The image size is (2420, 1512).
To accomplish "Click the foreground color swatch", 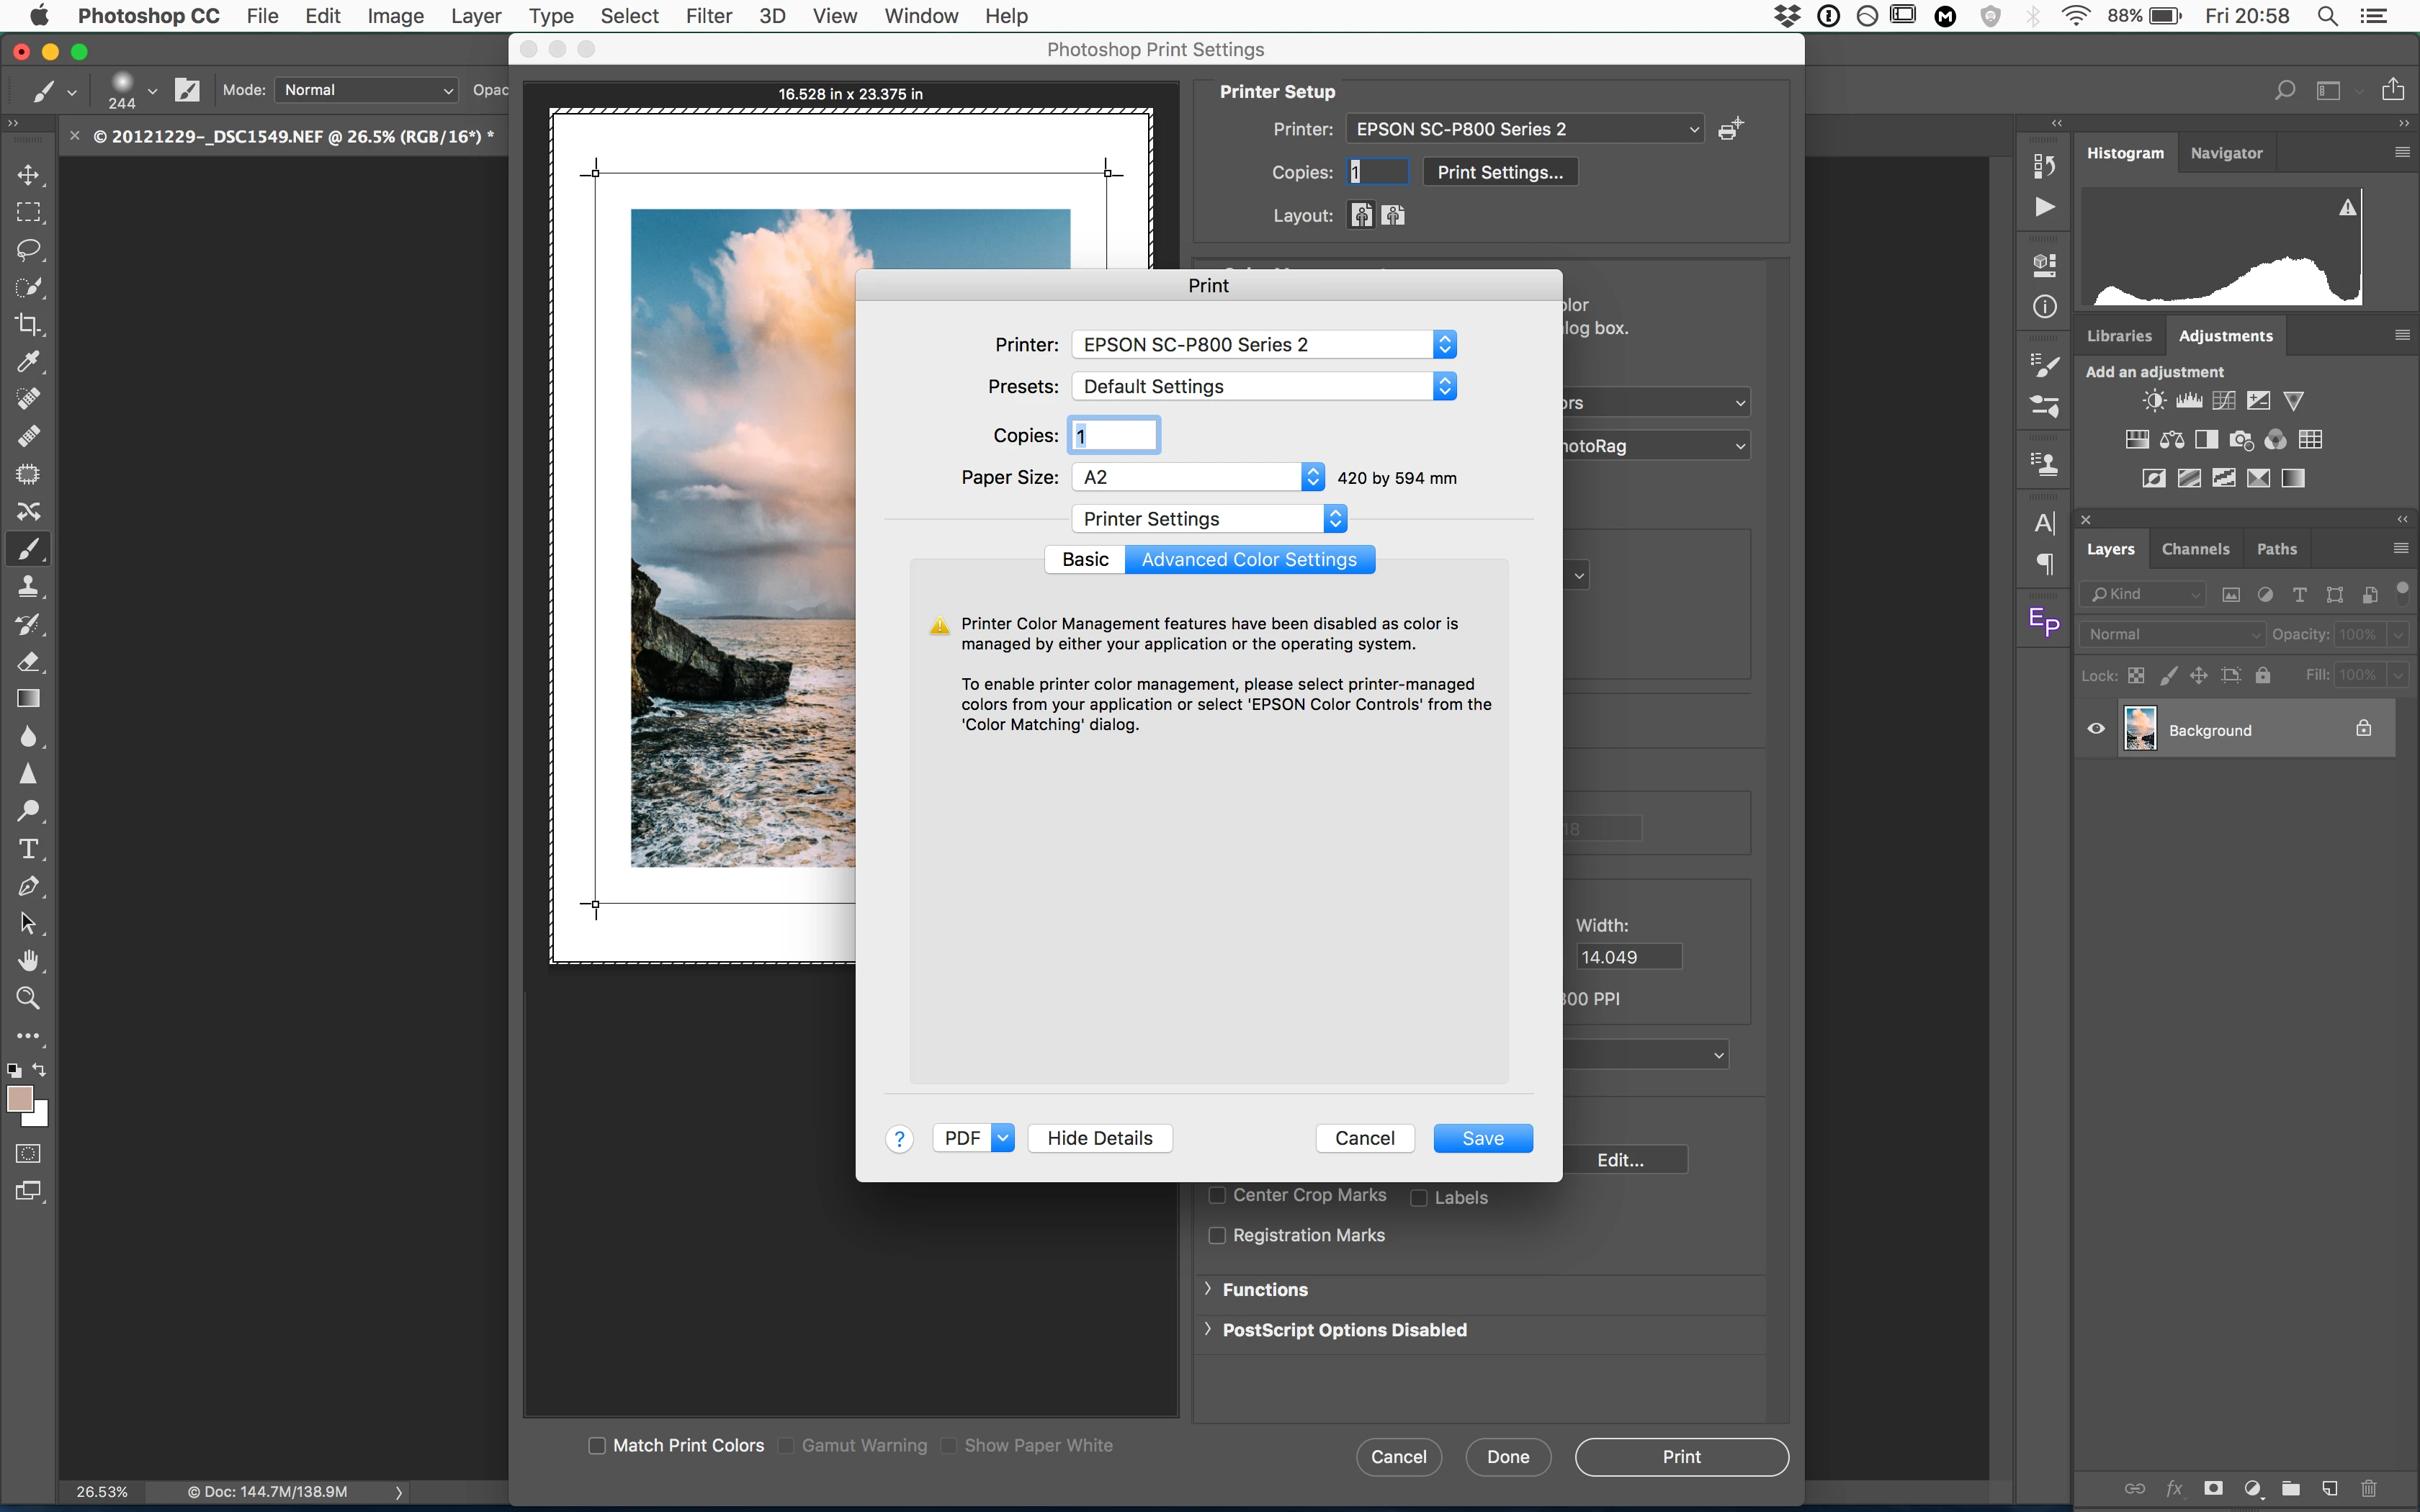I will (19, 1099).
